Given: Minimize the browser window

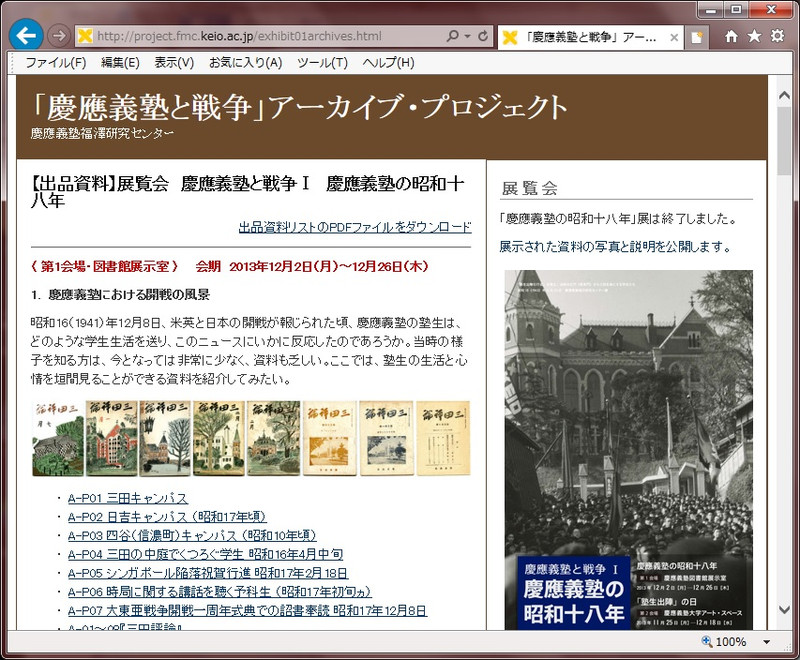Looking at the screenshot, I should (712, 10).
